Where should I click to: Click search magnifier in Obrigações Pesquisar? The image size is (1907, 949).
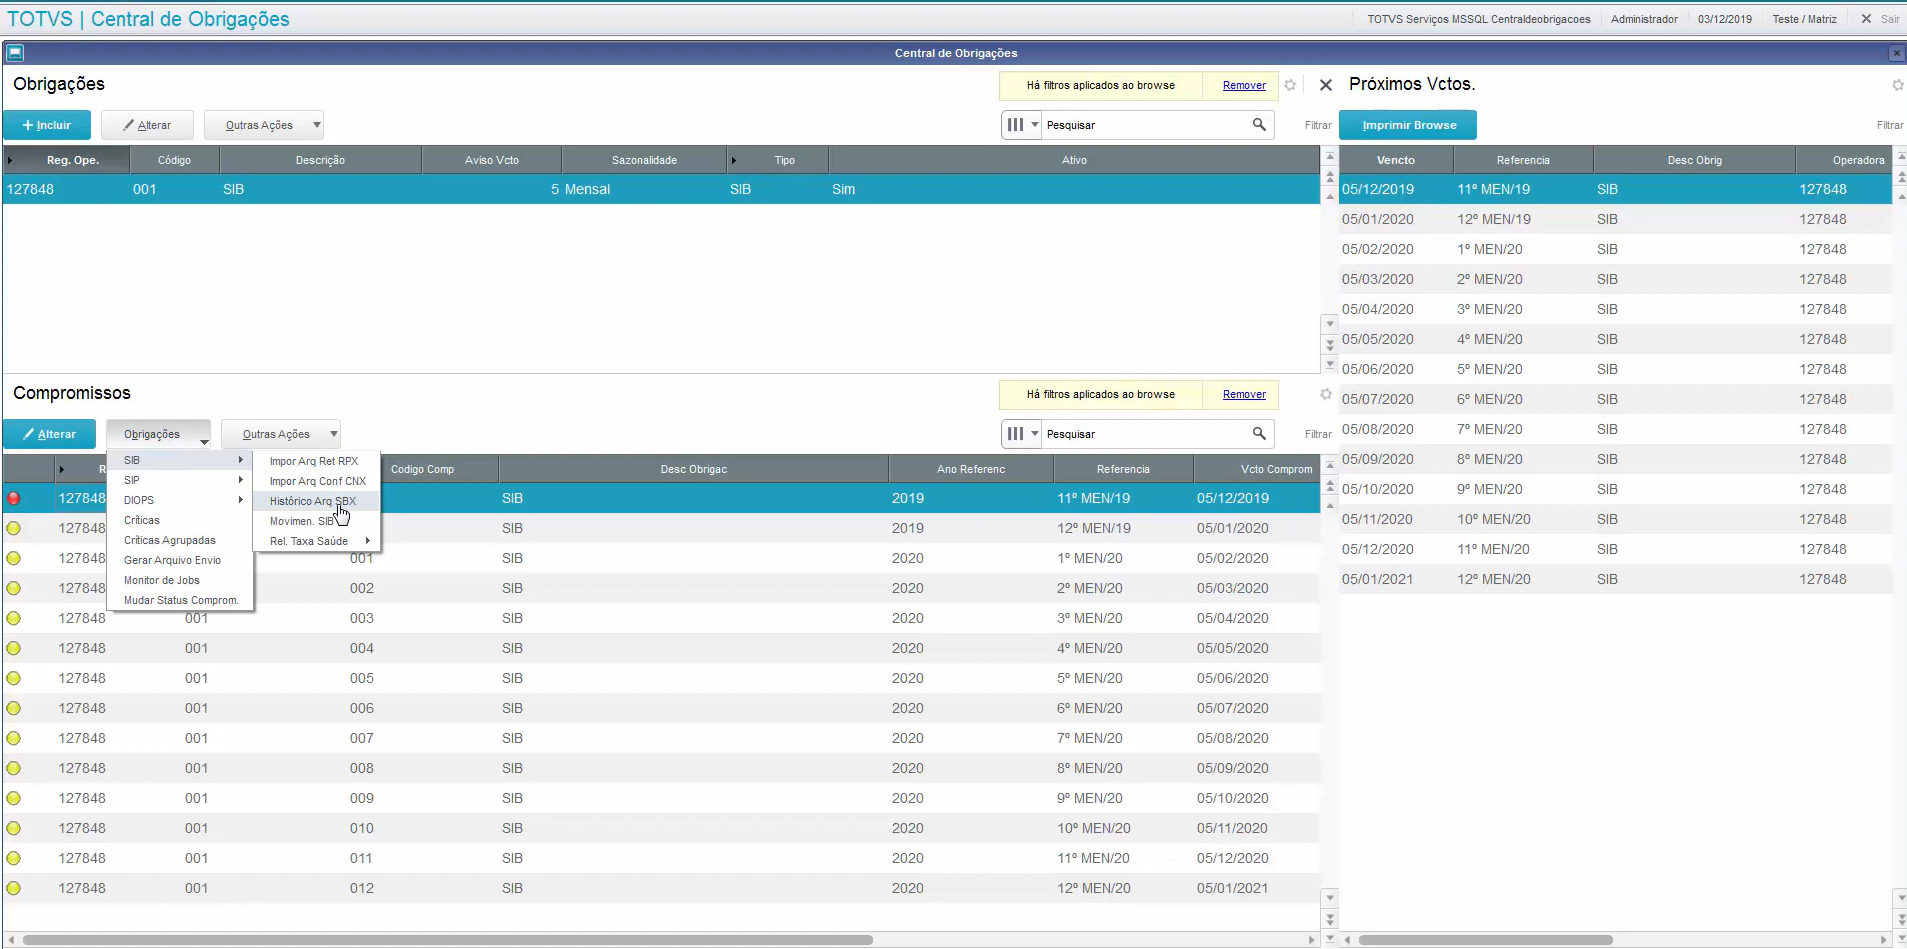[x=1259, y=125]
